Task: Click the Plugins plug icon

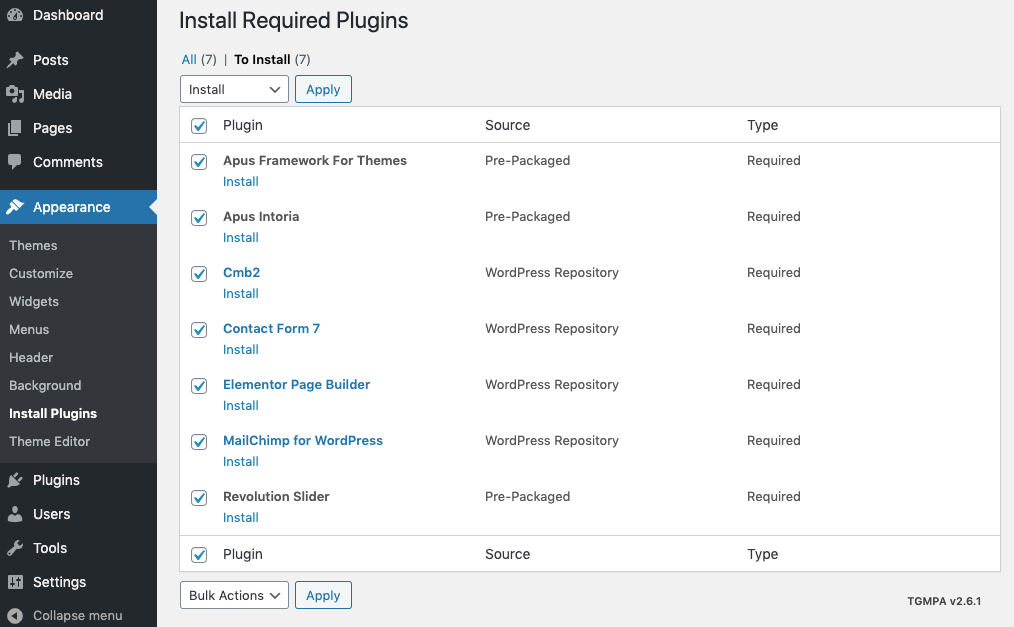Action: [x=15, y=480]
